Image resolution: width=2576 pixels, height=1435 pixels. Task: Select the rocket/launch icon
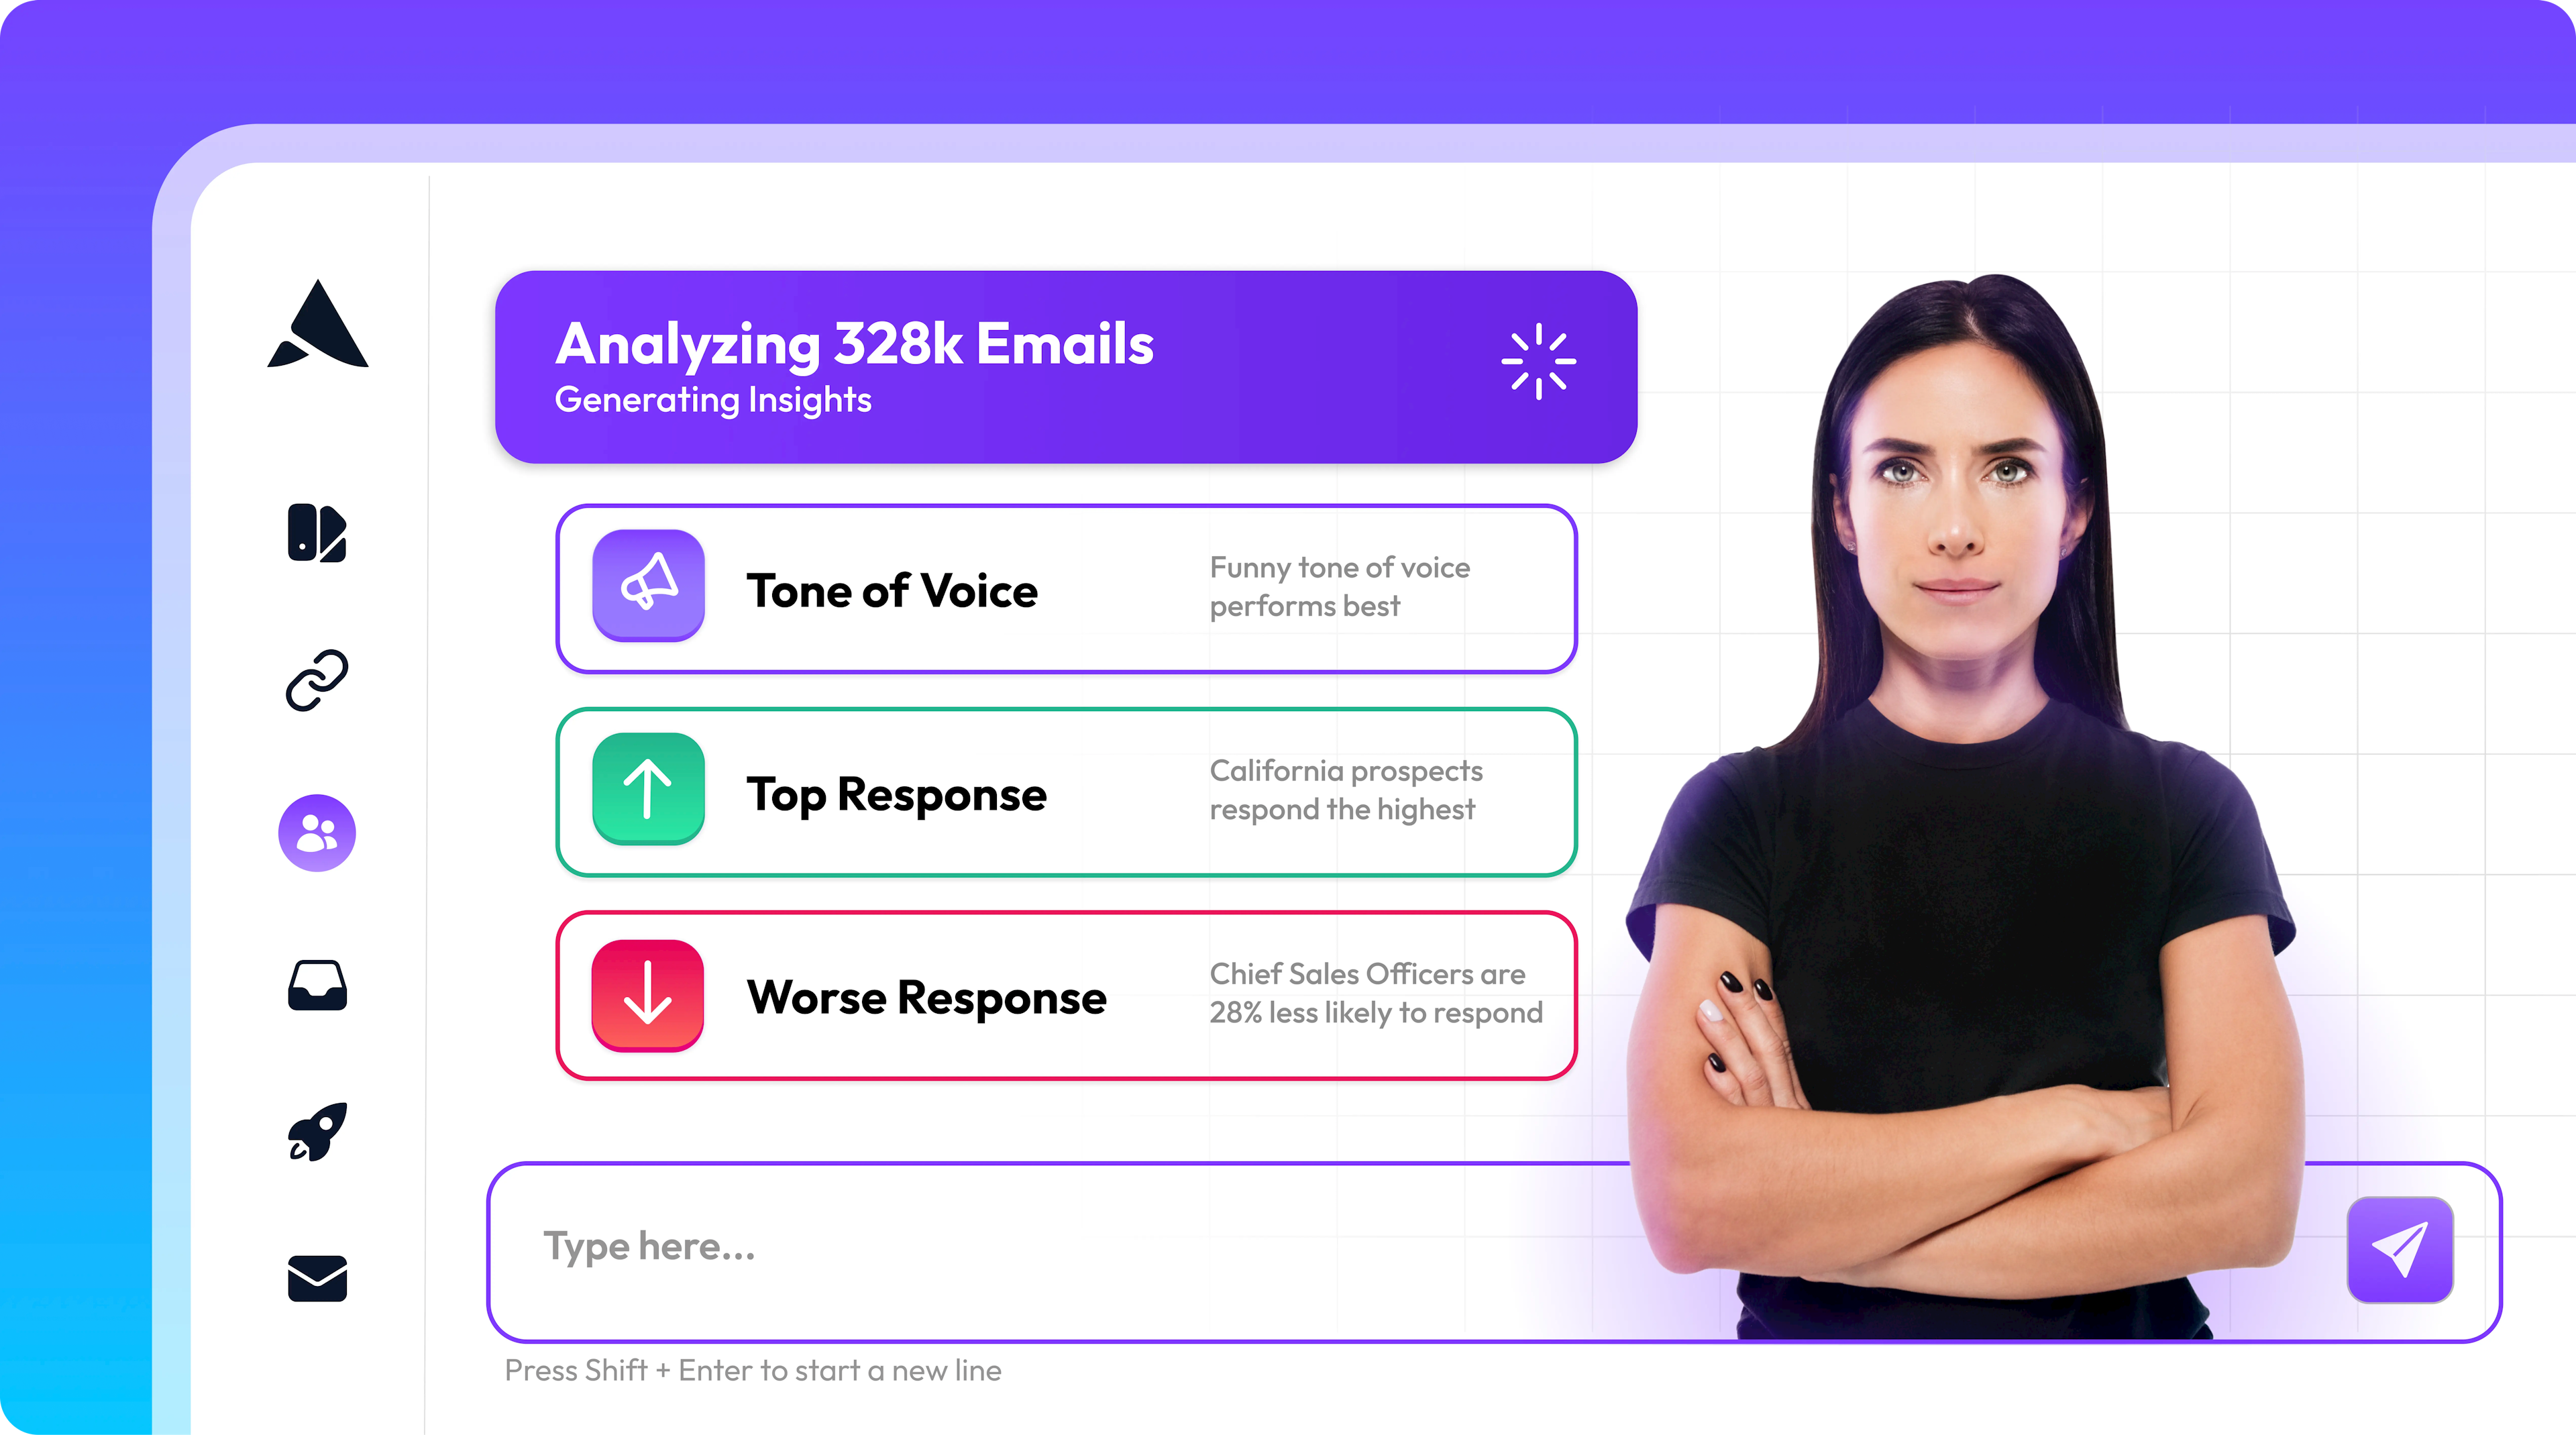(315, 1133)
